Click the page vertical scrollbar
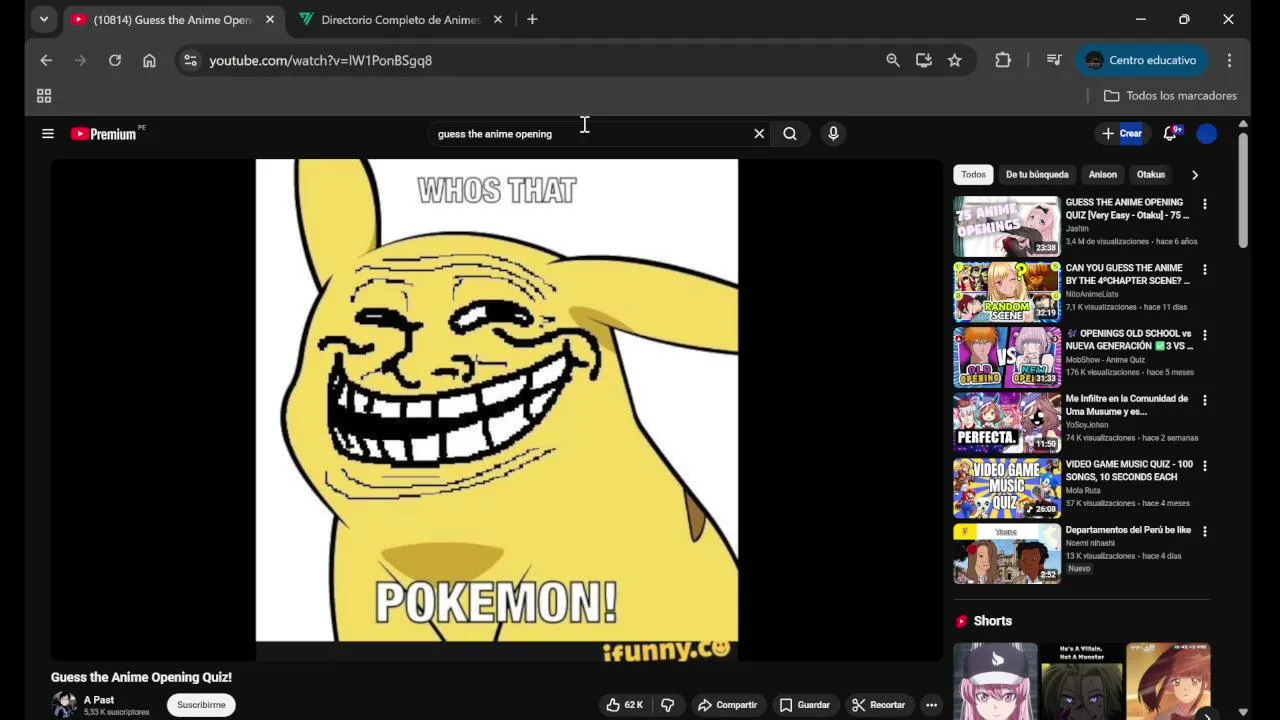 (1243, 190)
